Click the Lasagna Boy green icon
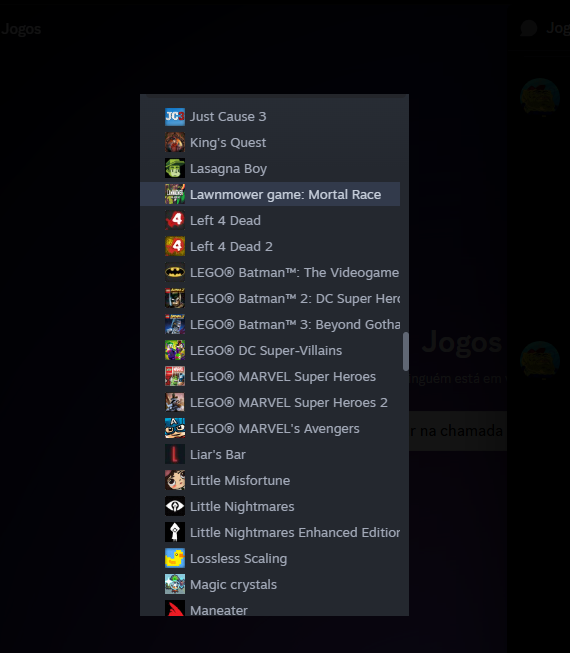 pyautogui.click(x=175, y=169)
